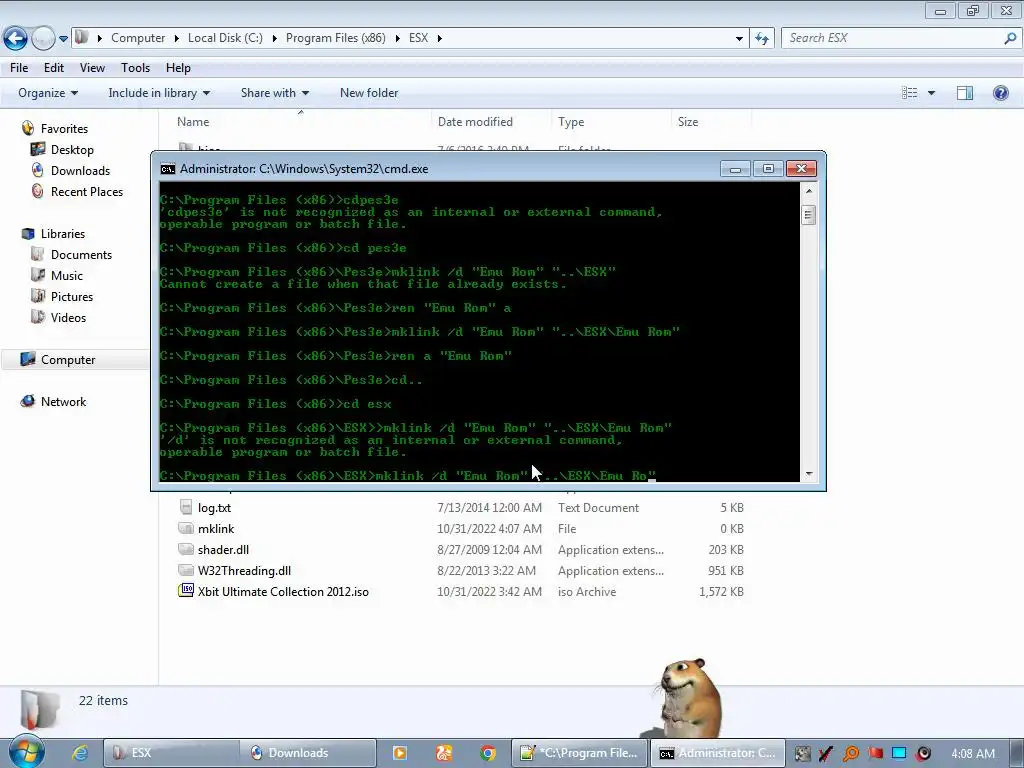Click the cmd window scrollbar thumb
1024x768 pixels.
(x=808, y=215)
